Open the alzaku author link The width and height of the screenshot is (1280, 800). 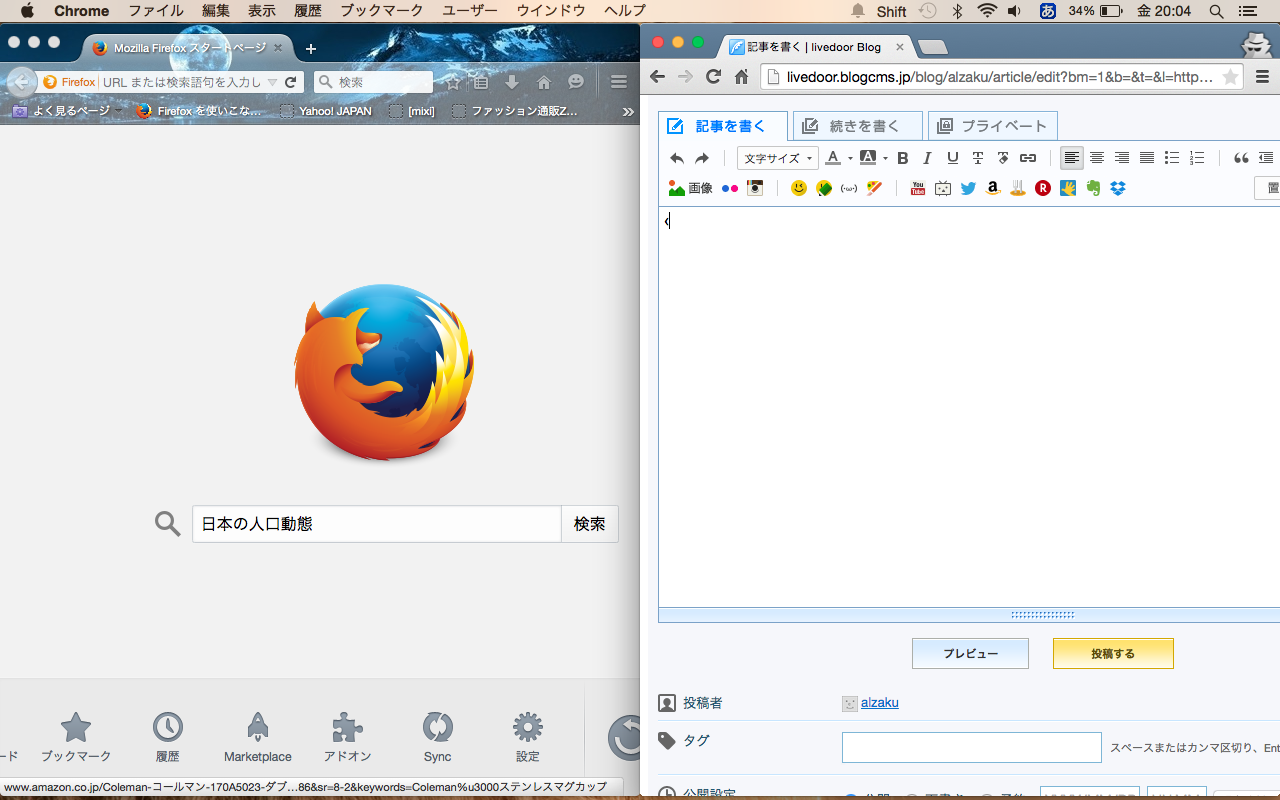(x=880, y=702)
